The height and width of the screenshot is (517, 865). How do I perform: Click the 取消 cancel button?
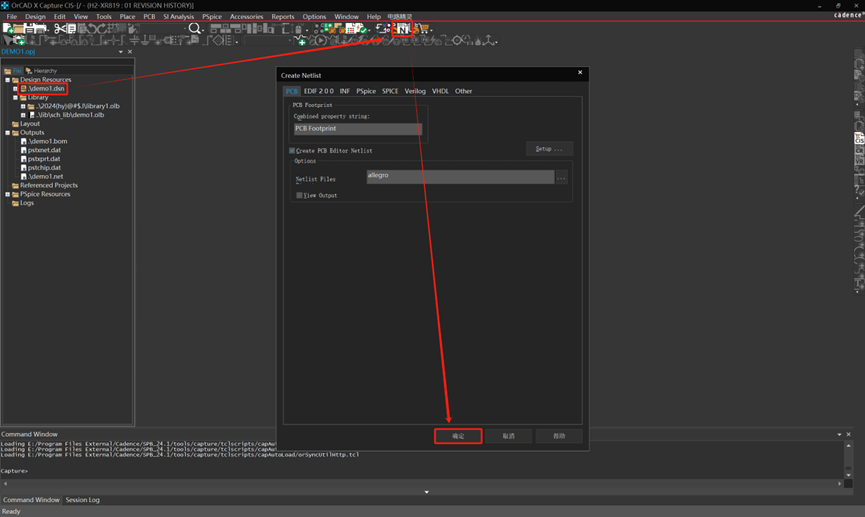[508, 436]
